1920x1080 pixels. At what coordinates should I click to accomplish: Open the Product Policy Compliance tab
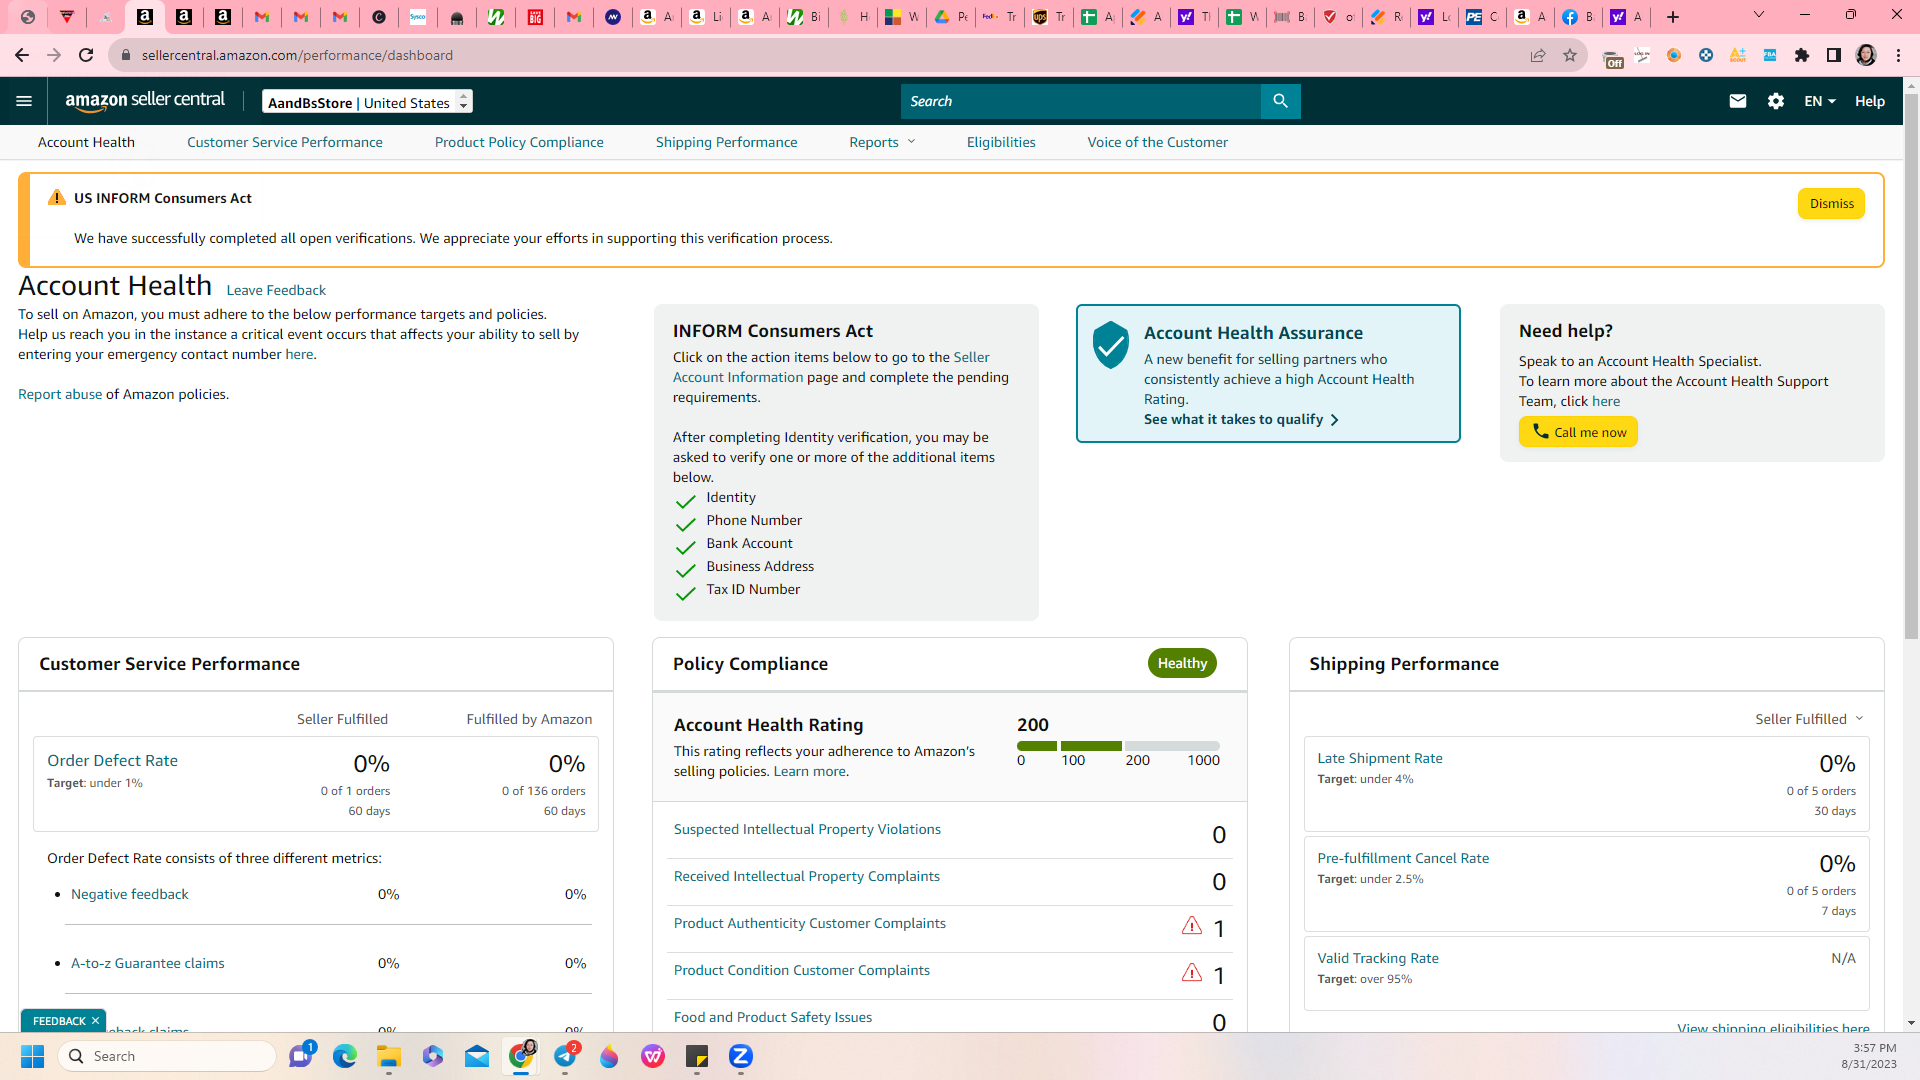pyautogui.click(x=519, y=142)
